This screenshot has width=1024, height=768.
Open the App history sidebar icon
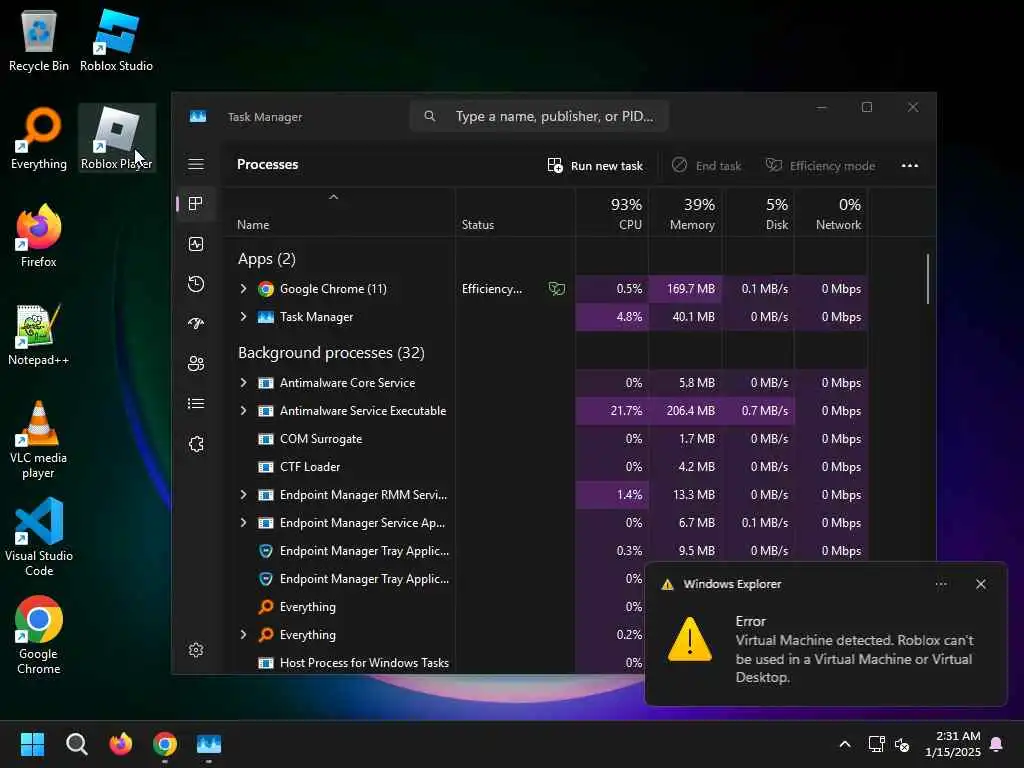196,284
